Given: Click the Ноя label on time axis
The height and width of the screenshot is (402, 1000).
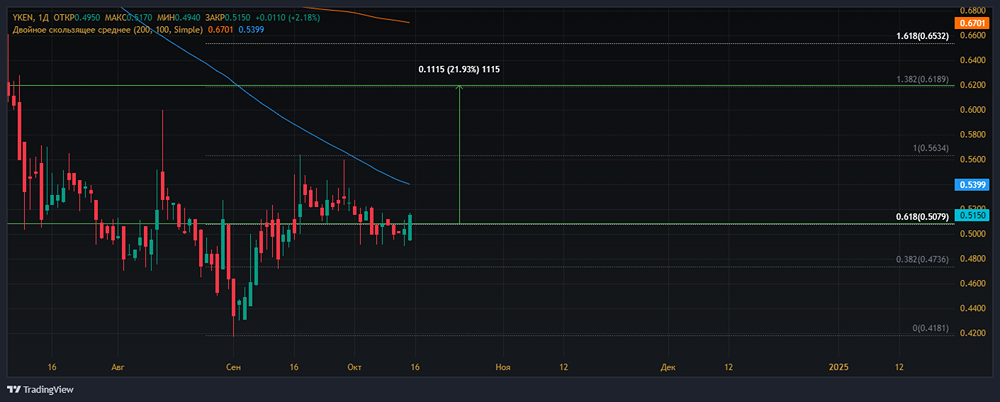Looking at the screenshot, I should 504,367.
